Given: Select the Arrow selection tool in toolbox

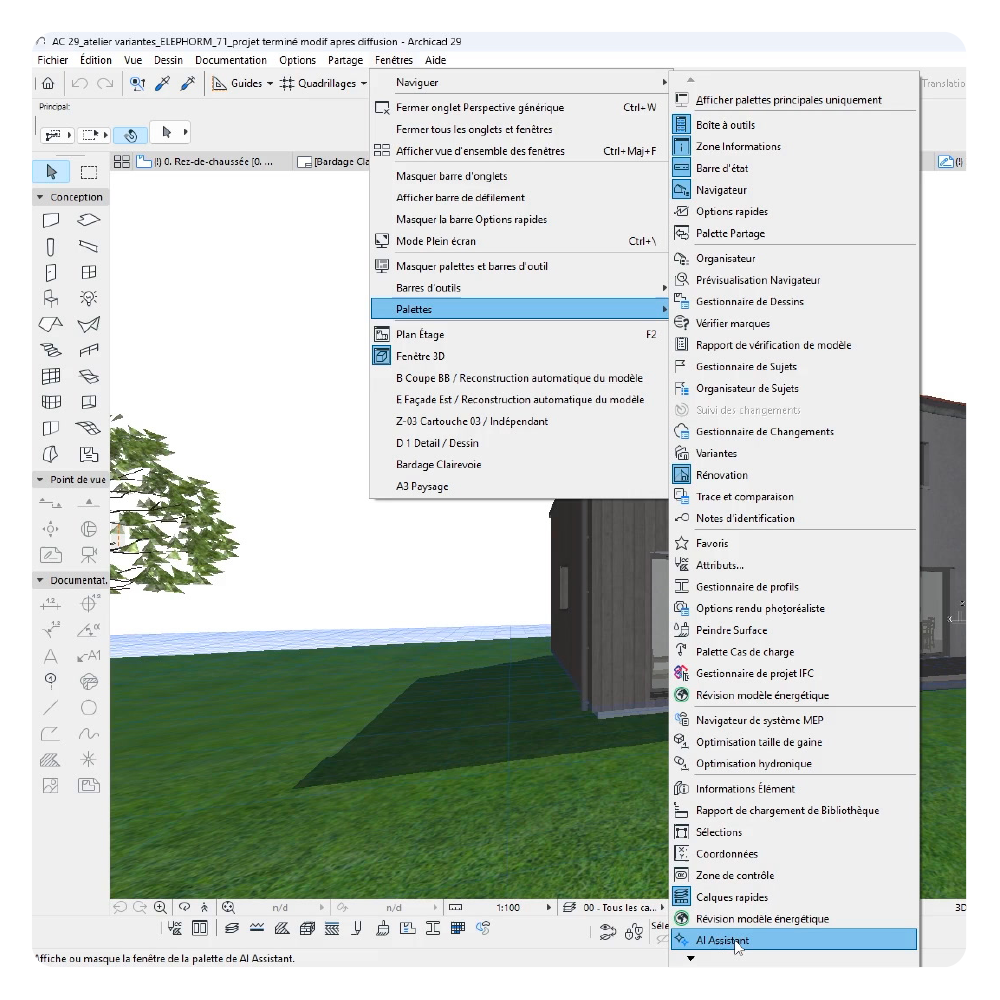Looking at the screenshot, I should coord(52,172).
